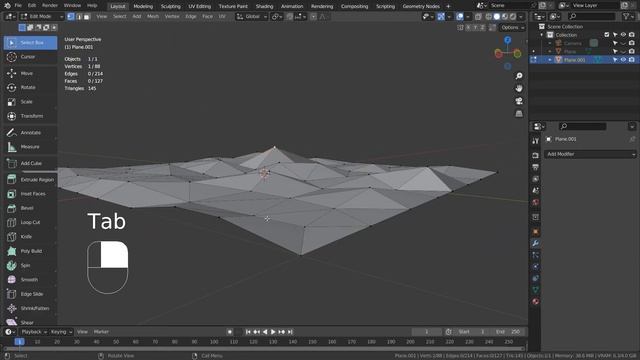Image resolution: width=640 pixels, height=360 pixels.
Task: Toggle visibility eye of Collection
Action: (x=623, y=35)
